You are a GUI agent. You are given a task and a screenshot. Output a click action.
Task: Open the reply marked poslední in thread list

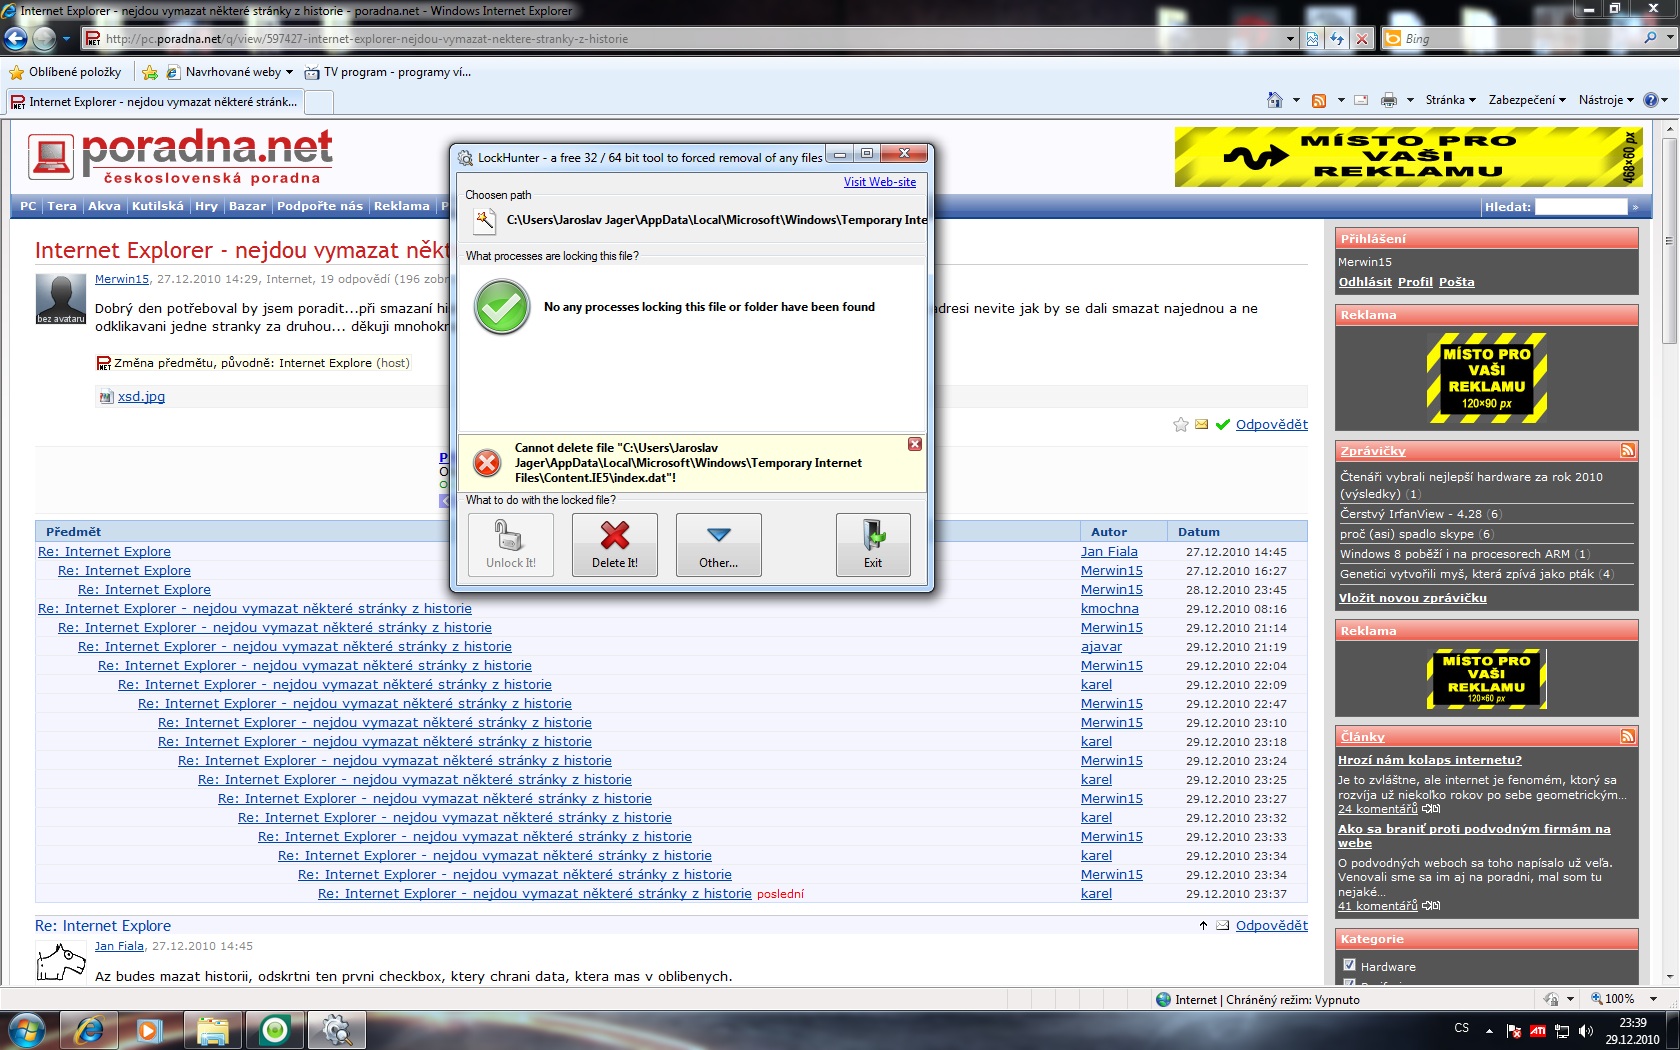(x=535, y=894)
